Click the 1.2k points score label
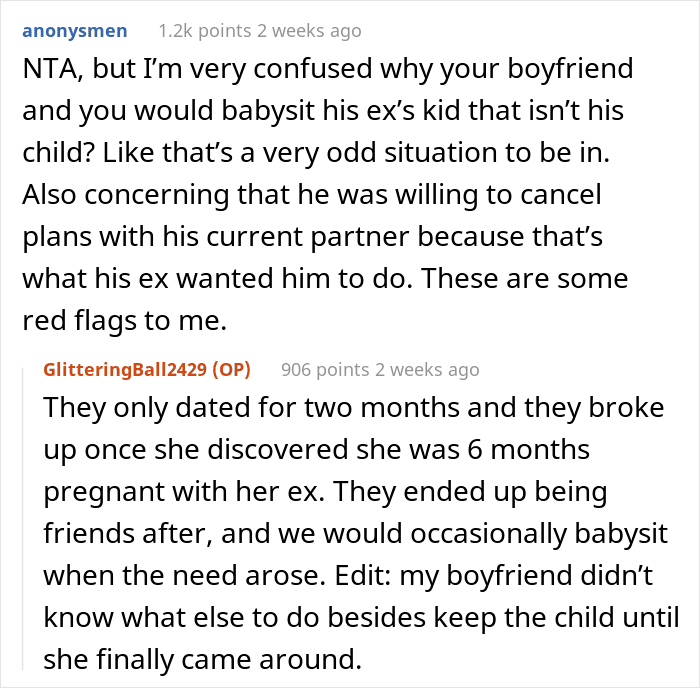This screenshot has height=688, width=700. [205, 31]
